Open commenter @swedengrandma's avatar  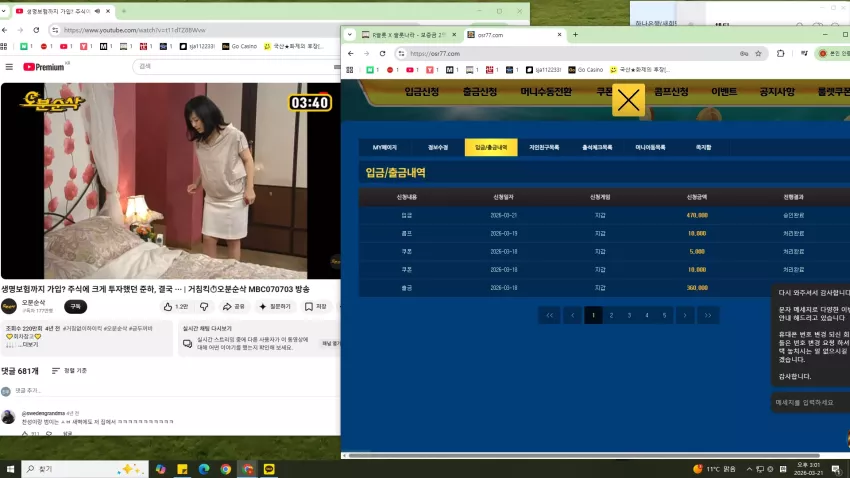point(8,417)
